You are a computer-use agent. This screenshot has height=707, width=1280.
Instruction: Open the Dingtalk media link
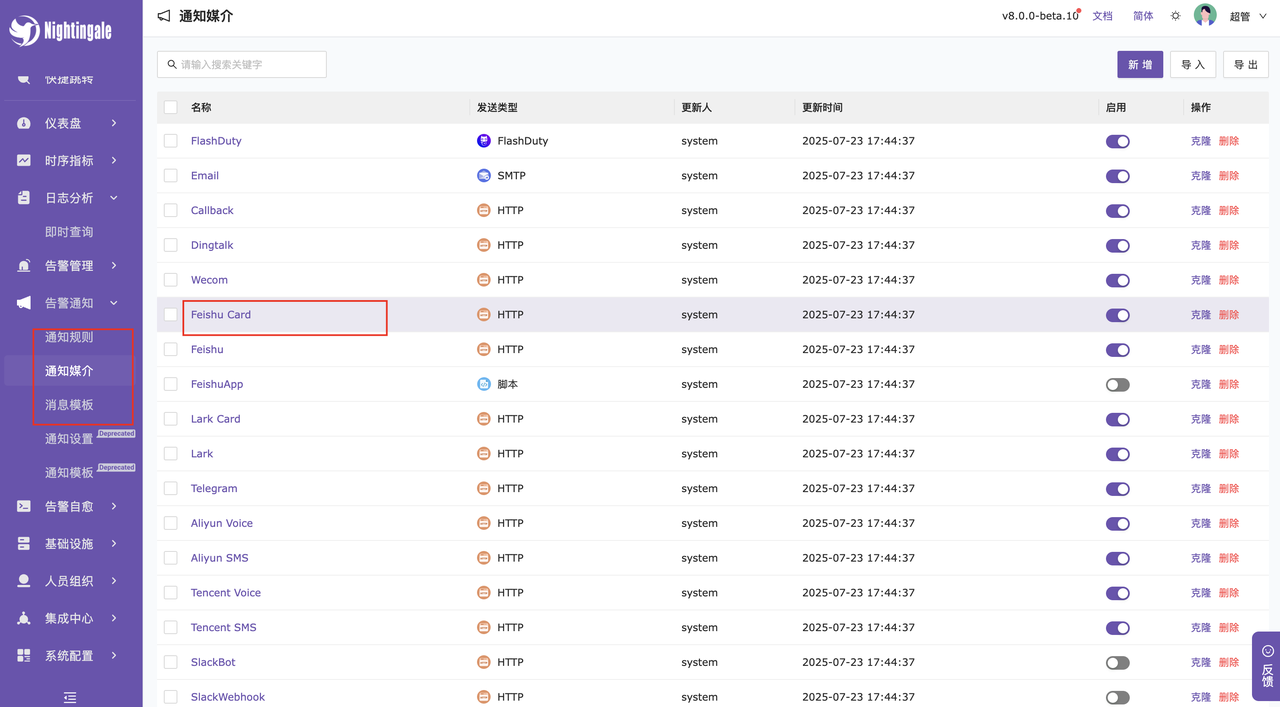point(212,245)
